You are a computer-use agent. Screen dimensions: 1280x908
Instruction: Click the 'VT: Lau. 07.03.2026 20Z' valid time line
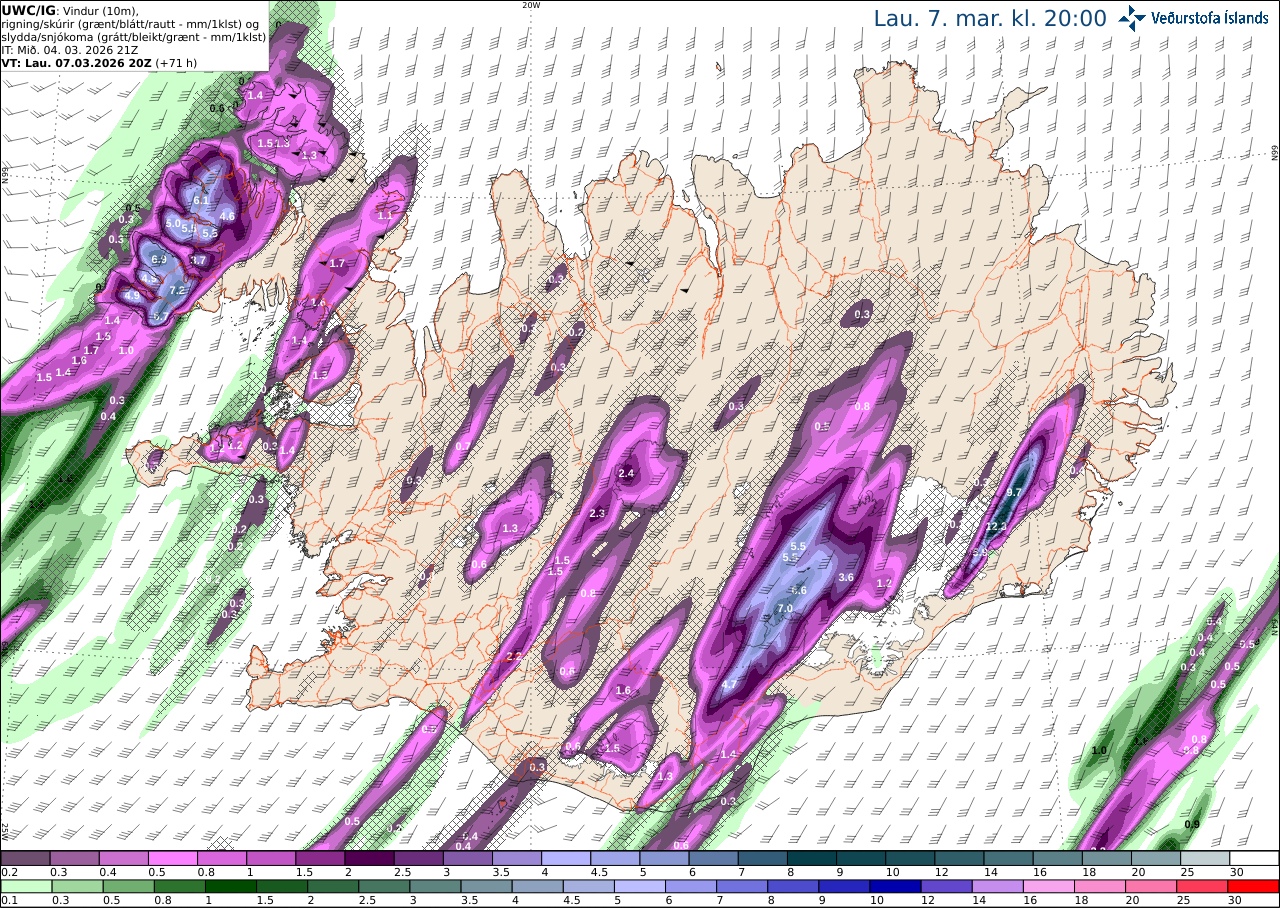click(x=77, y=62)
